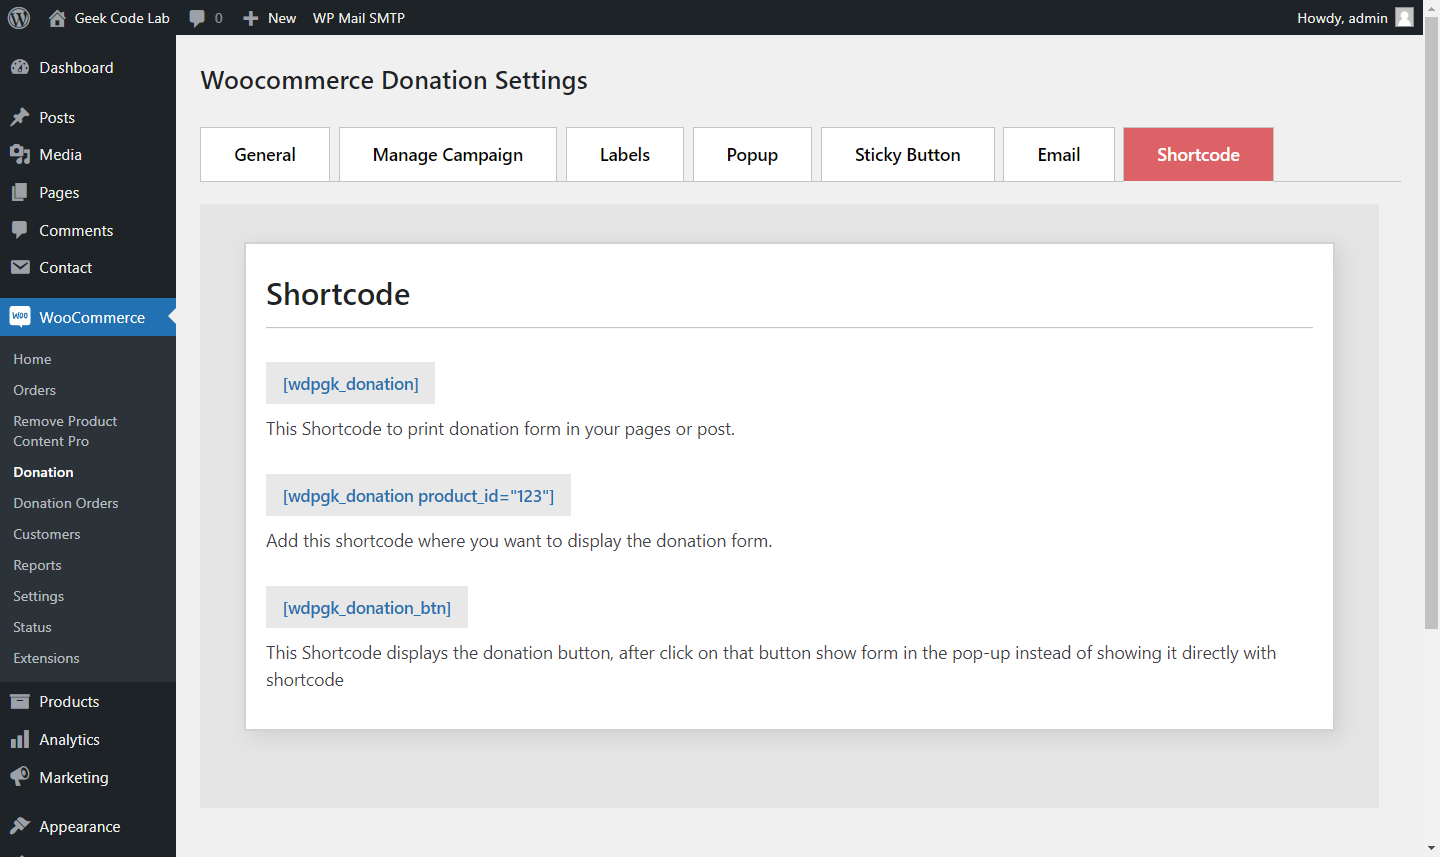Open the Marketing menu label

[74, 777]
